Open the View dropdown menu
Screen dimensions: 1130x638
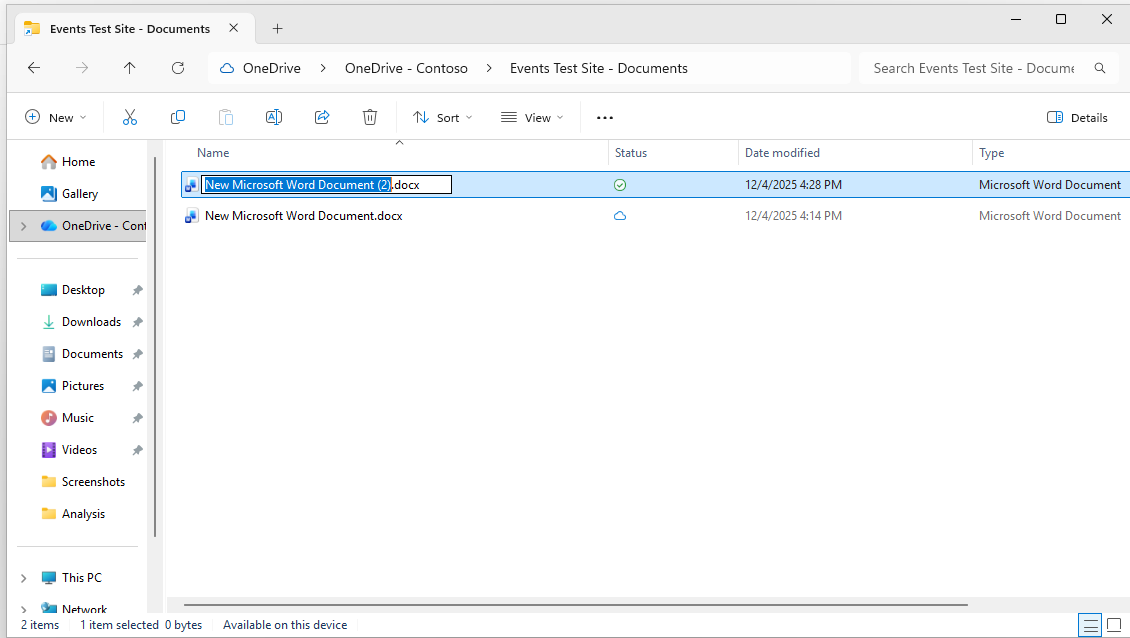(x=532, y=118)
